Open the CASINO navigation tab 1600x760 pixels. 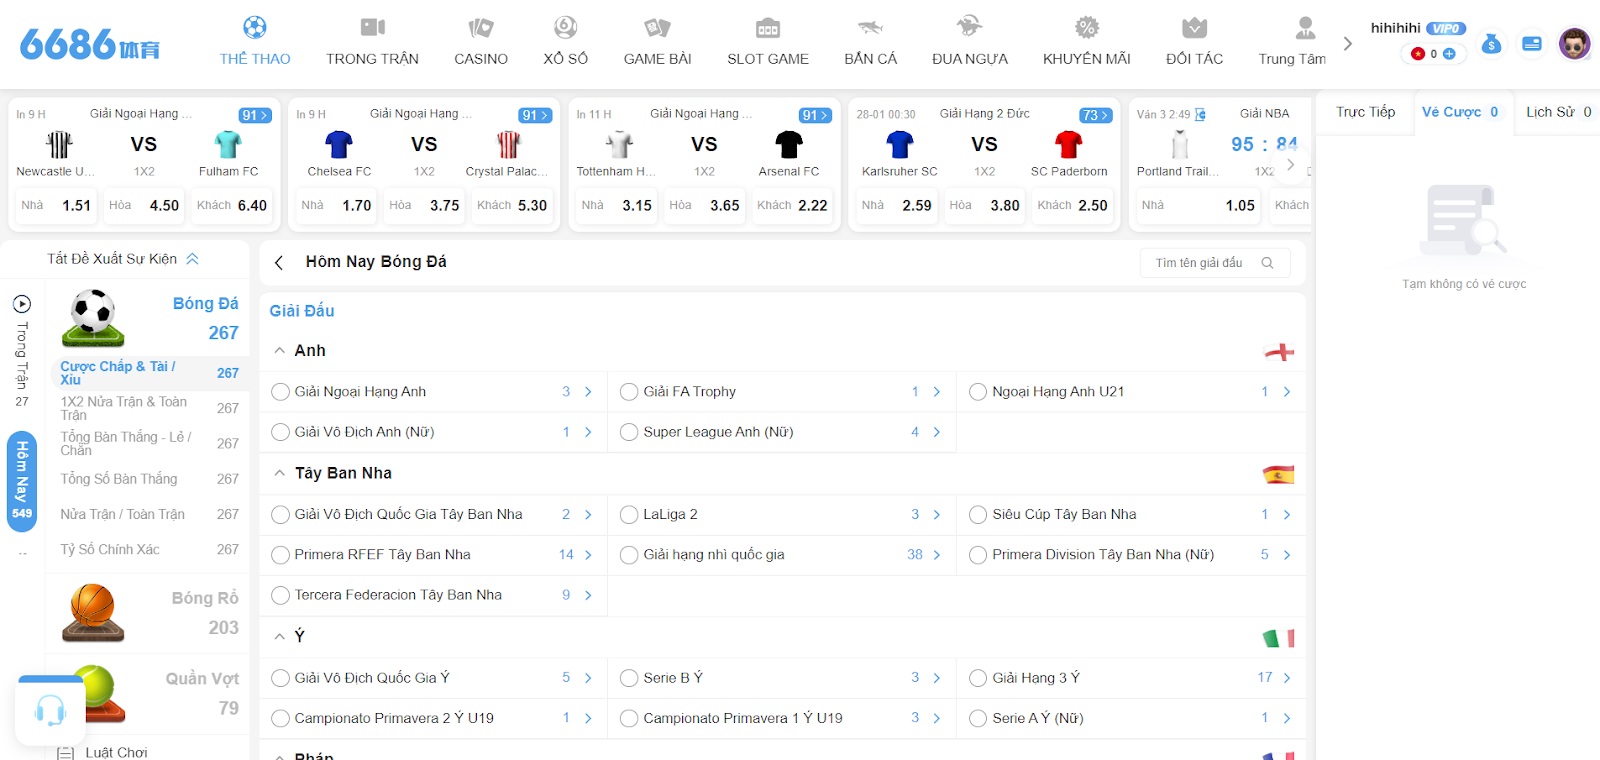click(x=481, y=42)
